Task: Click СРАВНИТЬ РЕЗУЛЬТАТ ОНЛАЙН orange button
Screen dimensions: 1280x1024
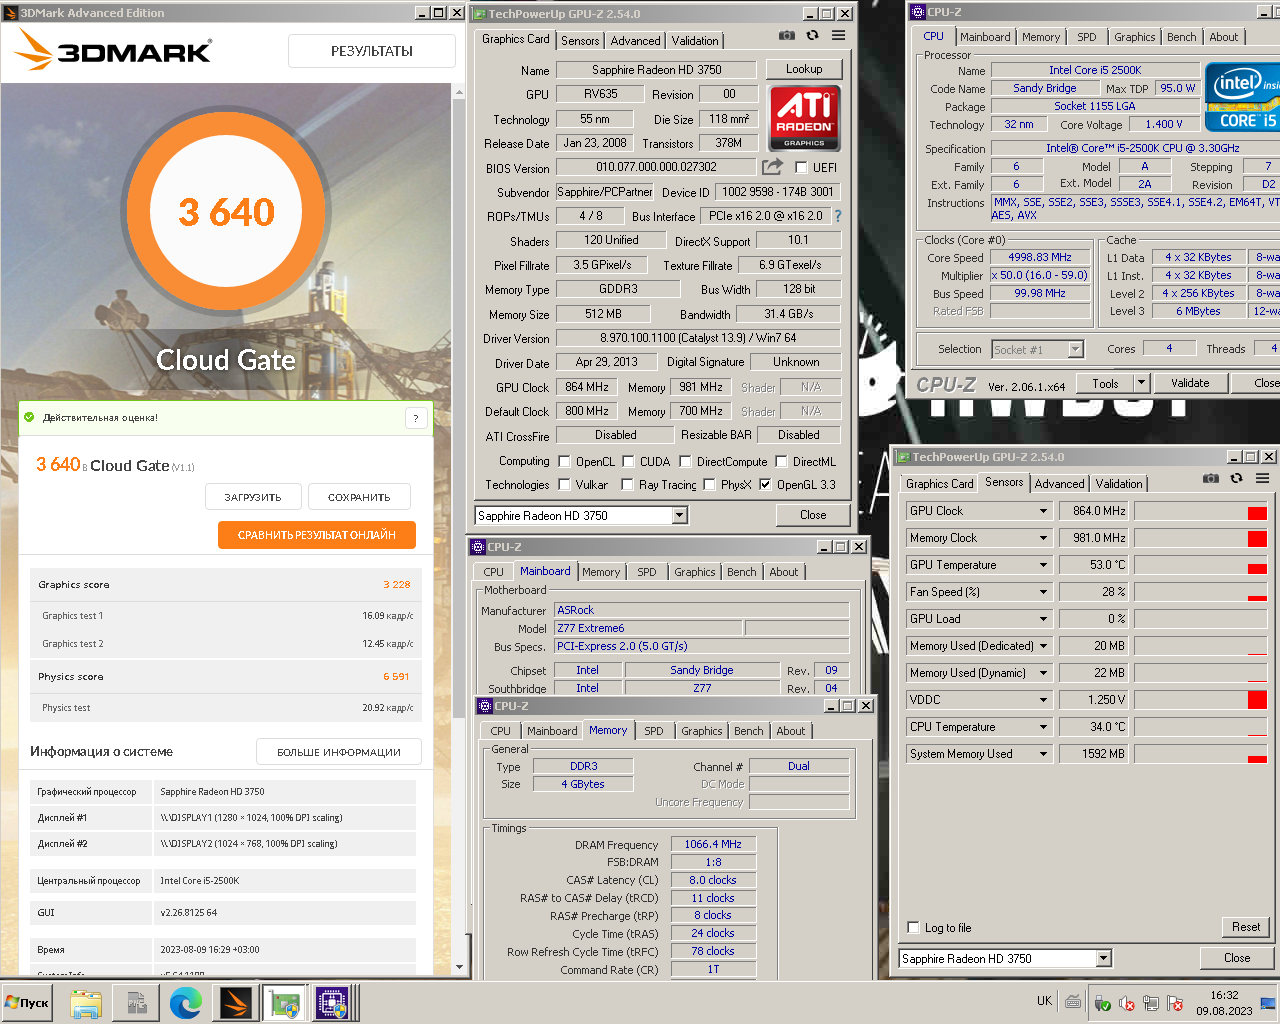Action: coord(317,535)
